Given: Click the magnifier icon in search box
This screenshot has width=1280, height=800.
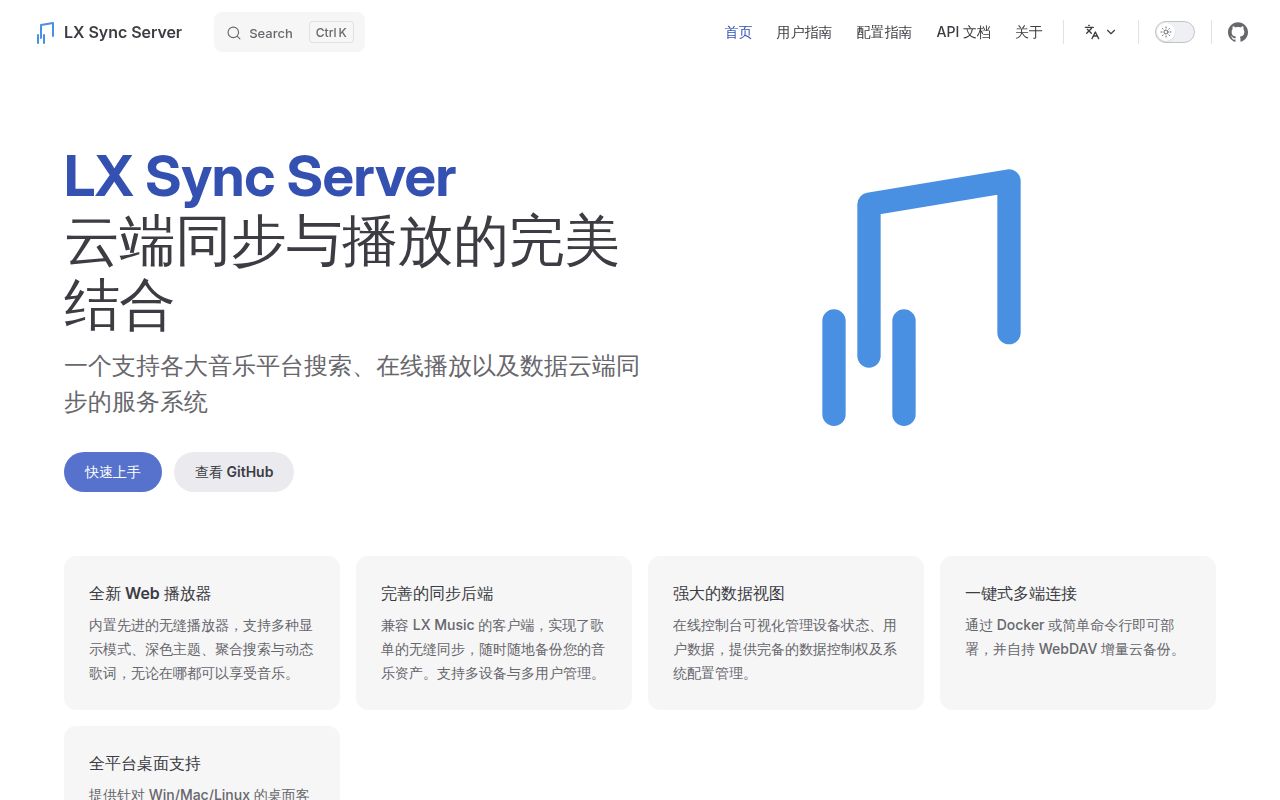Looking at the screenshot, I should [x=234, y=33].
